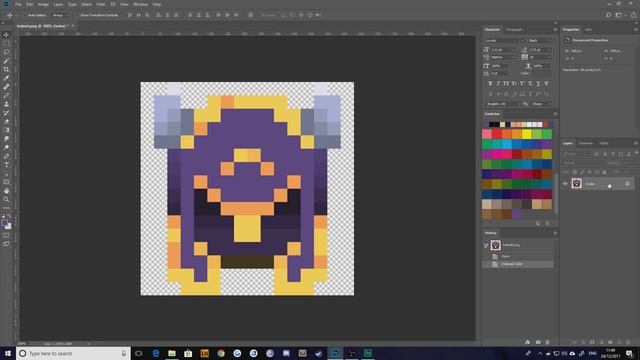Viewport: 640px width, 360px height.
Task: Switch to the Paths tab
Action: 604,143
